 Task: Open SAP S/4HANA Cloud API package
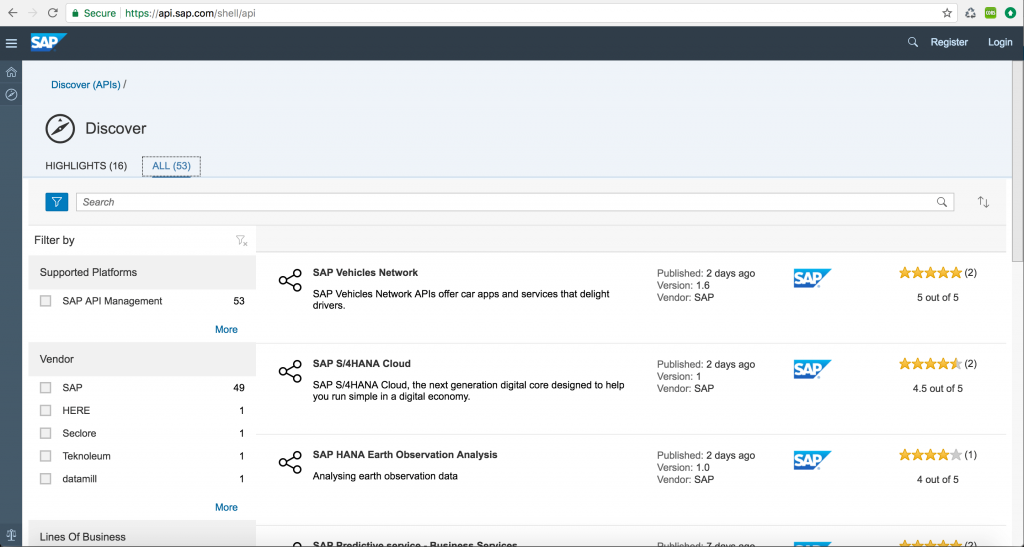tap(362, 364)
